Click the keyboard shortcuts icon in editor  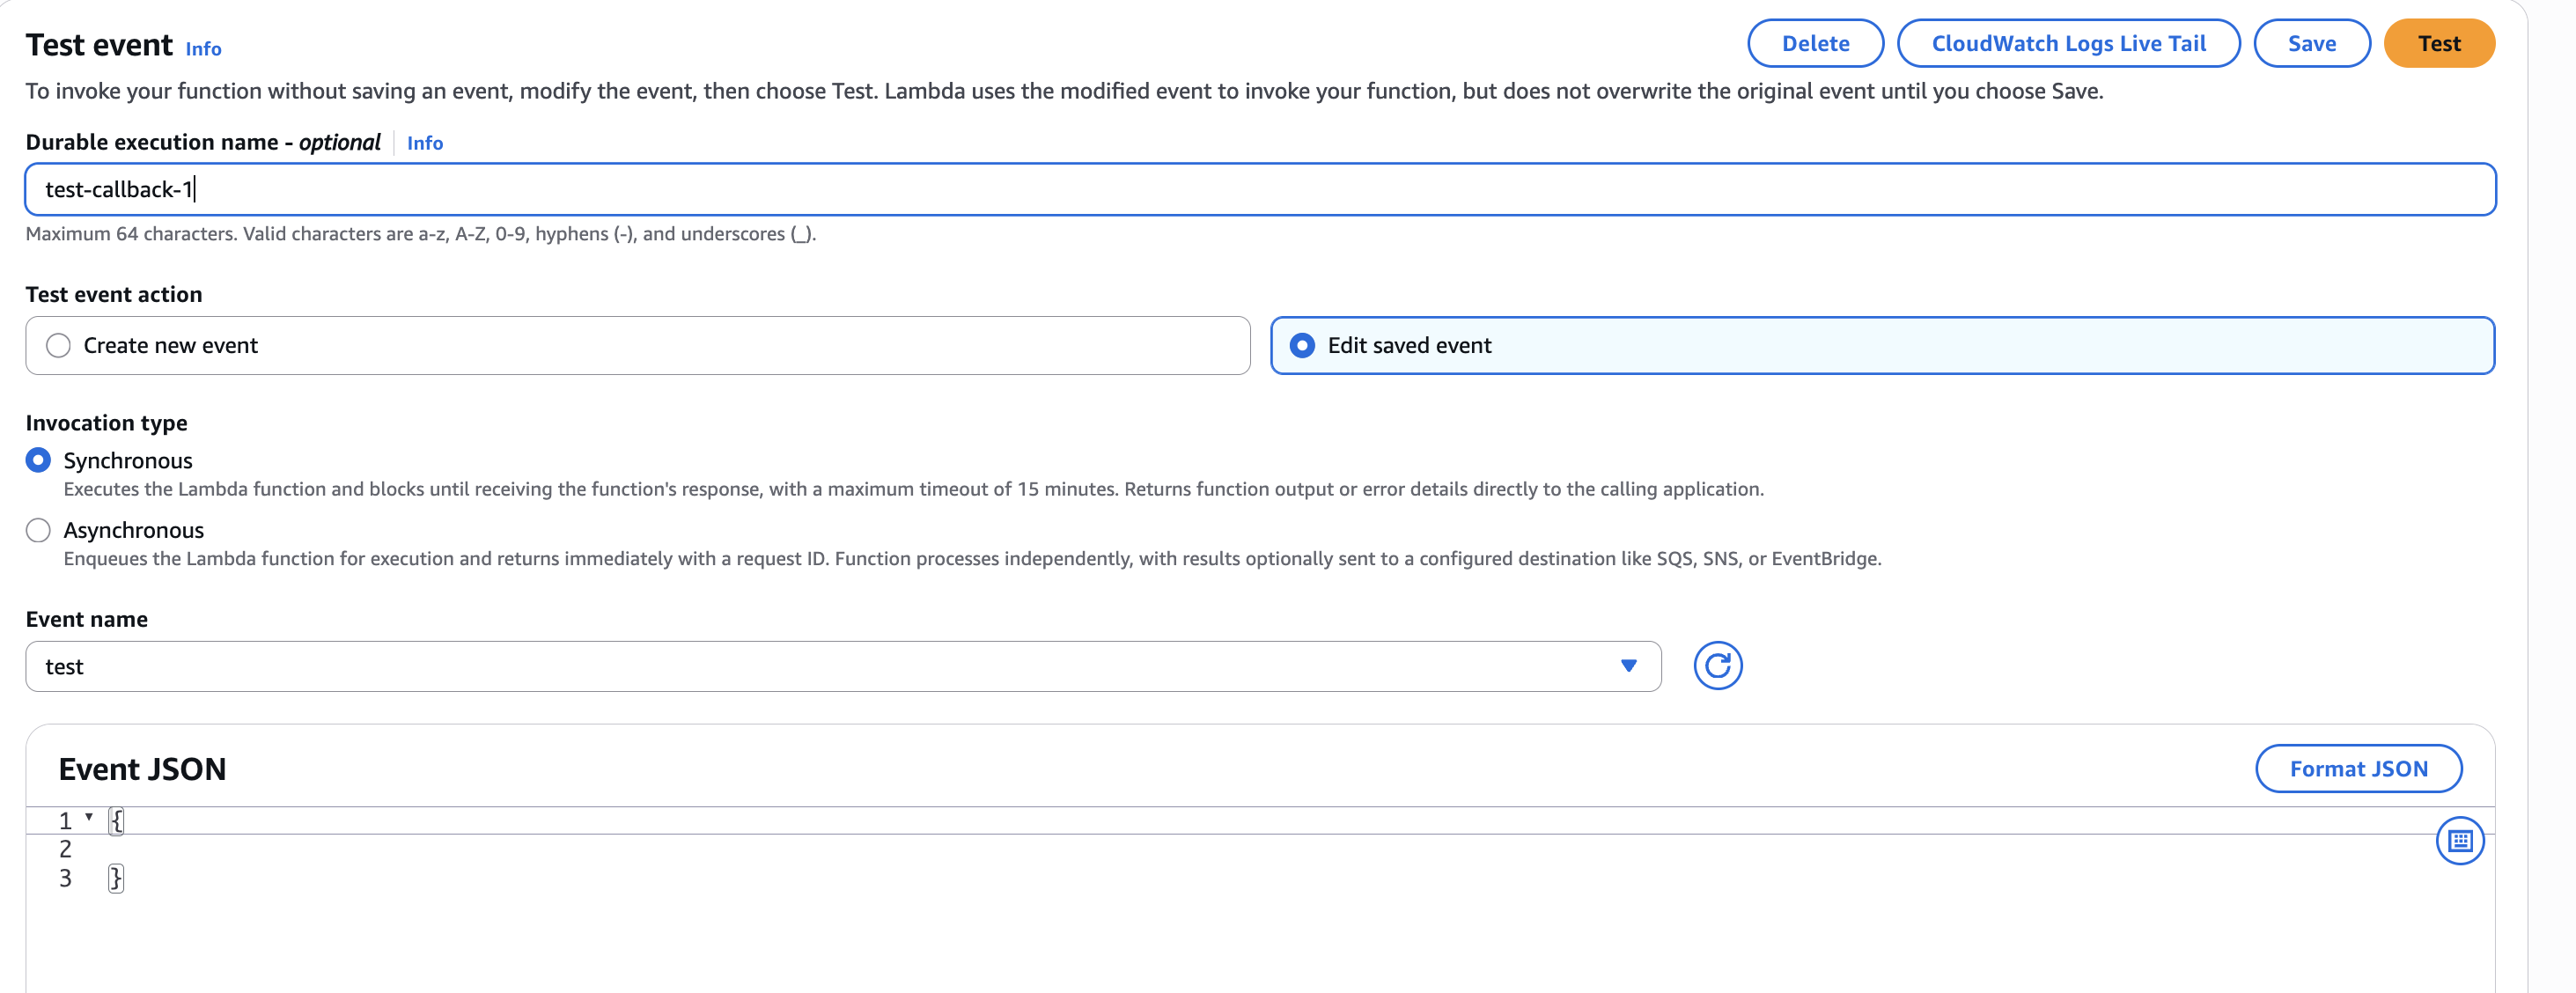(x=2459, y=841)
